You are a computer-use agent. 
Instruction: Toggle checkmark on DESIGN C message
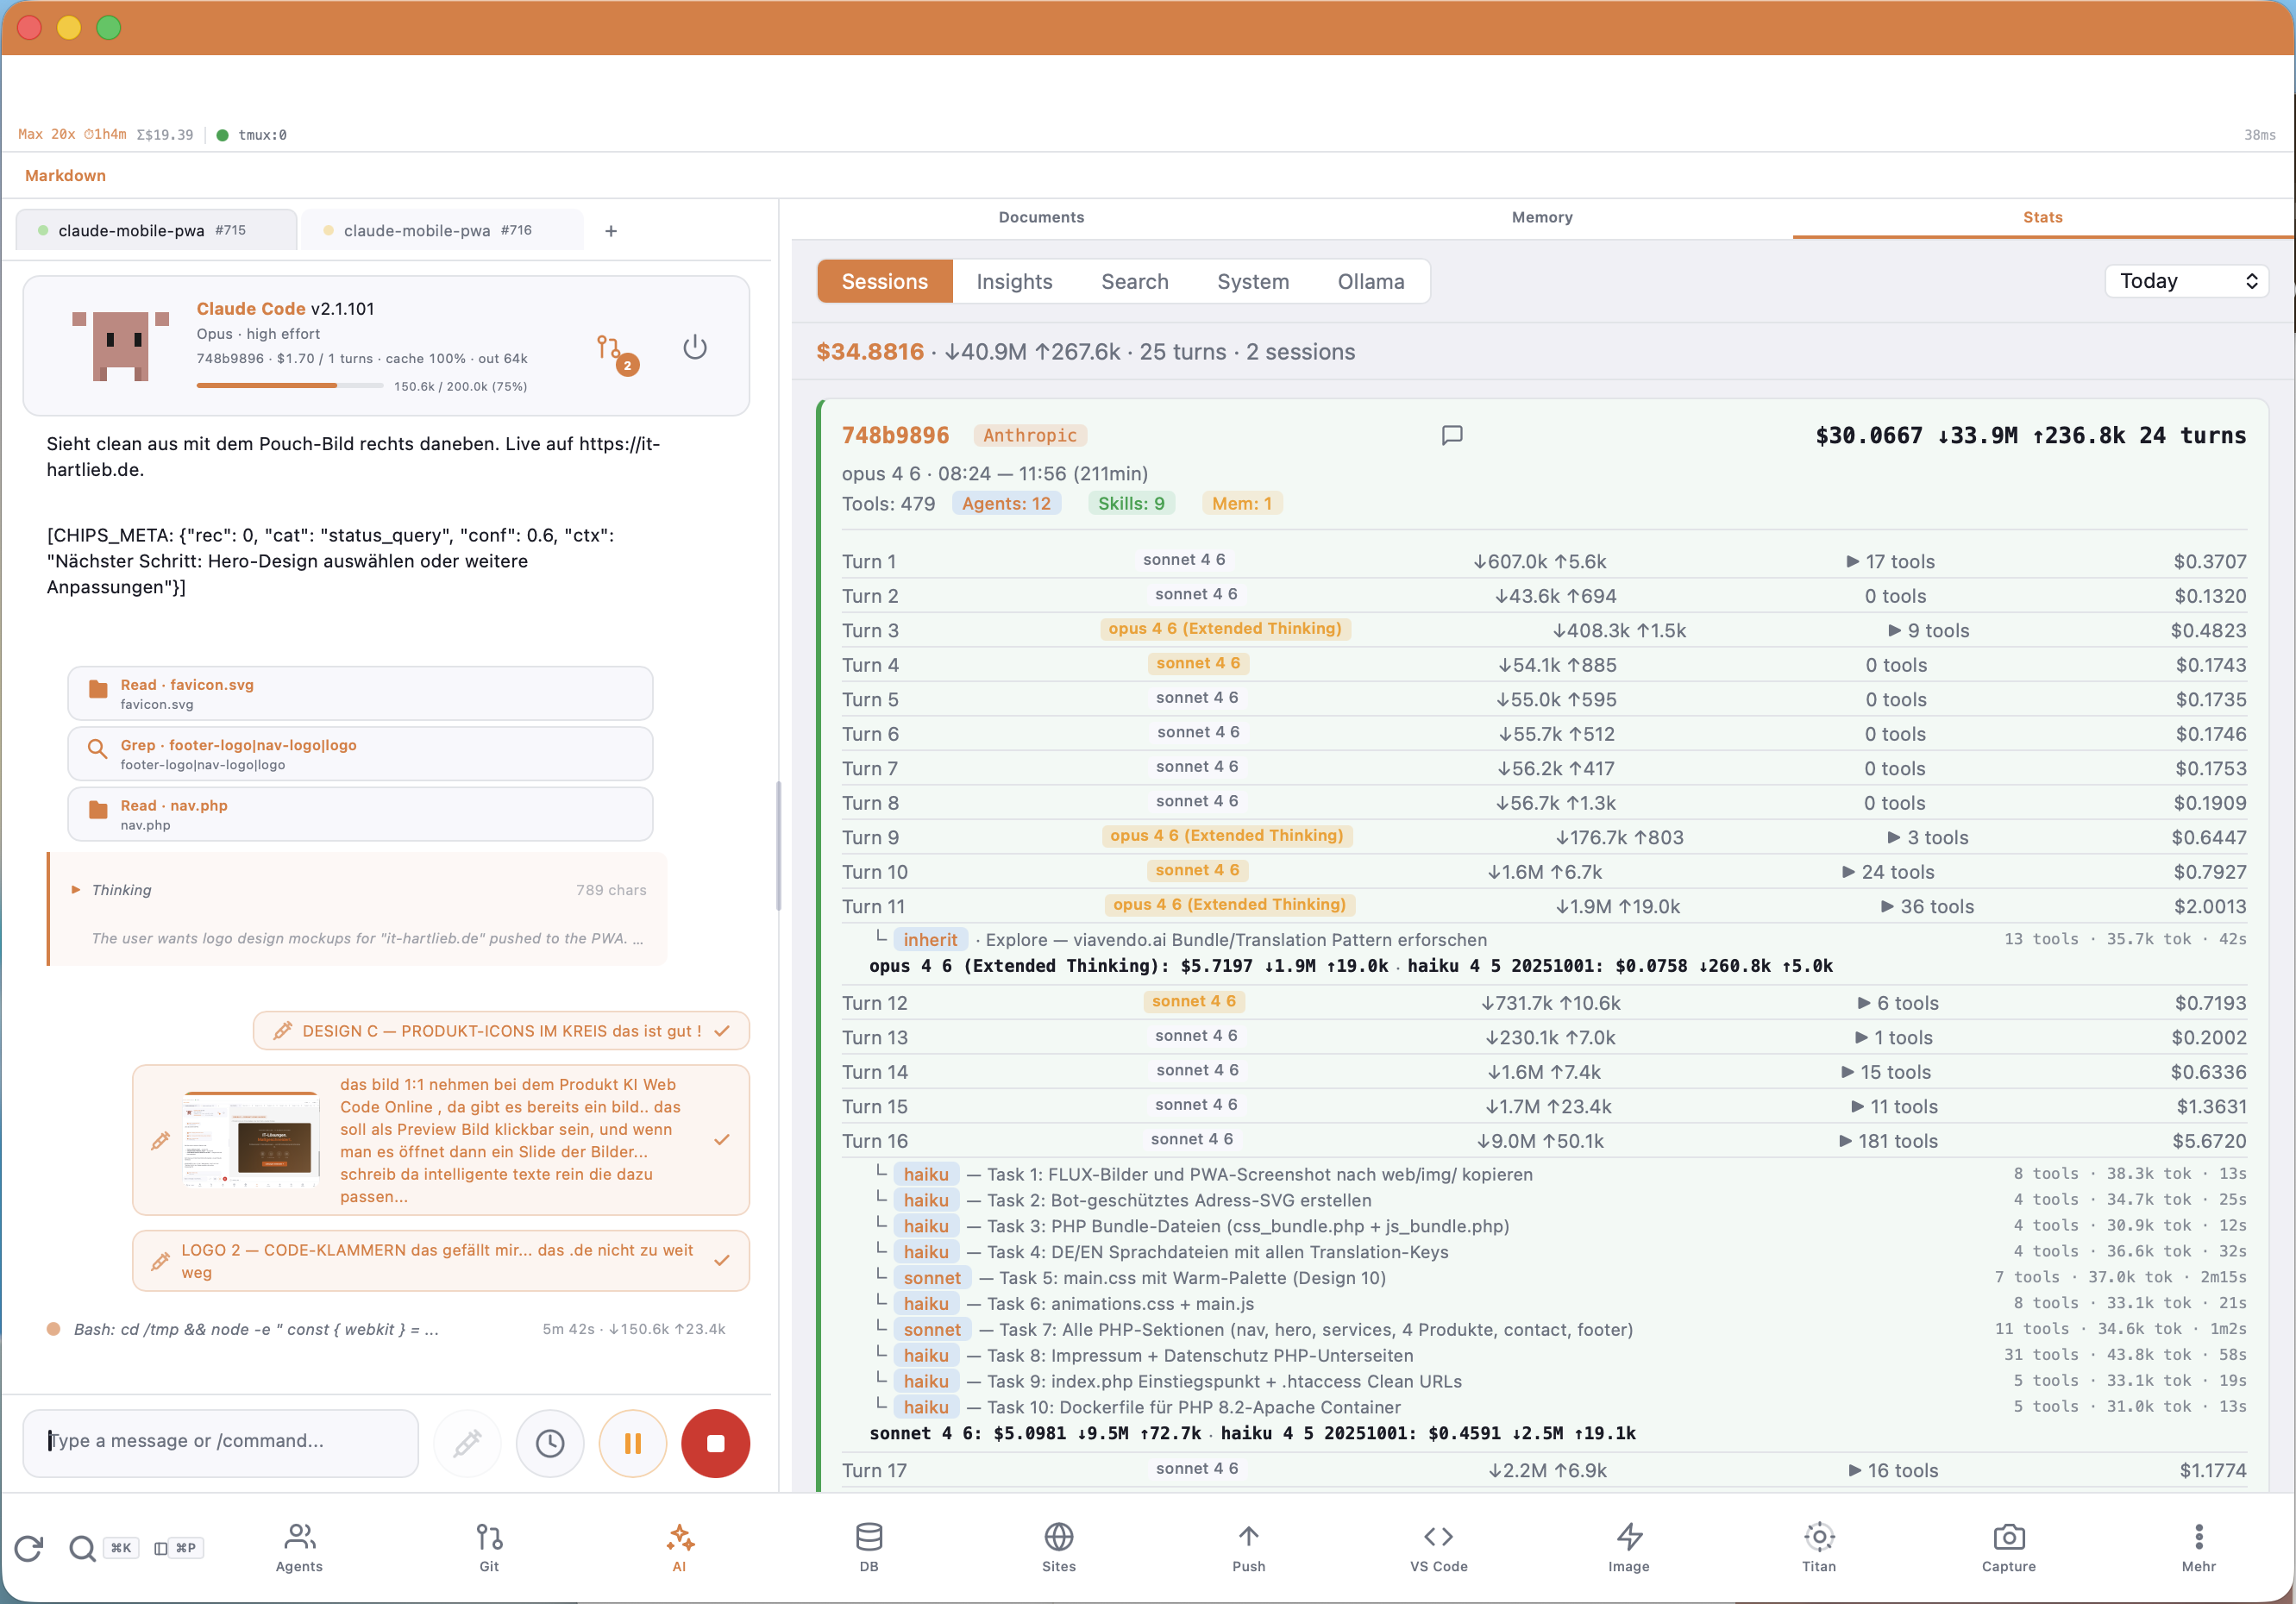[722, 1031]
